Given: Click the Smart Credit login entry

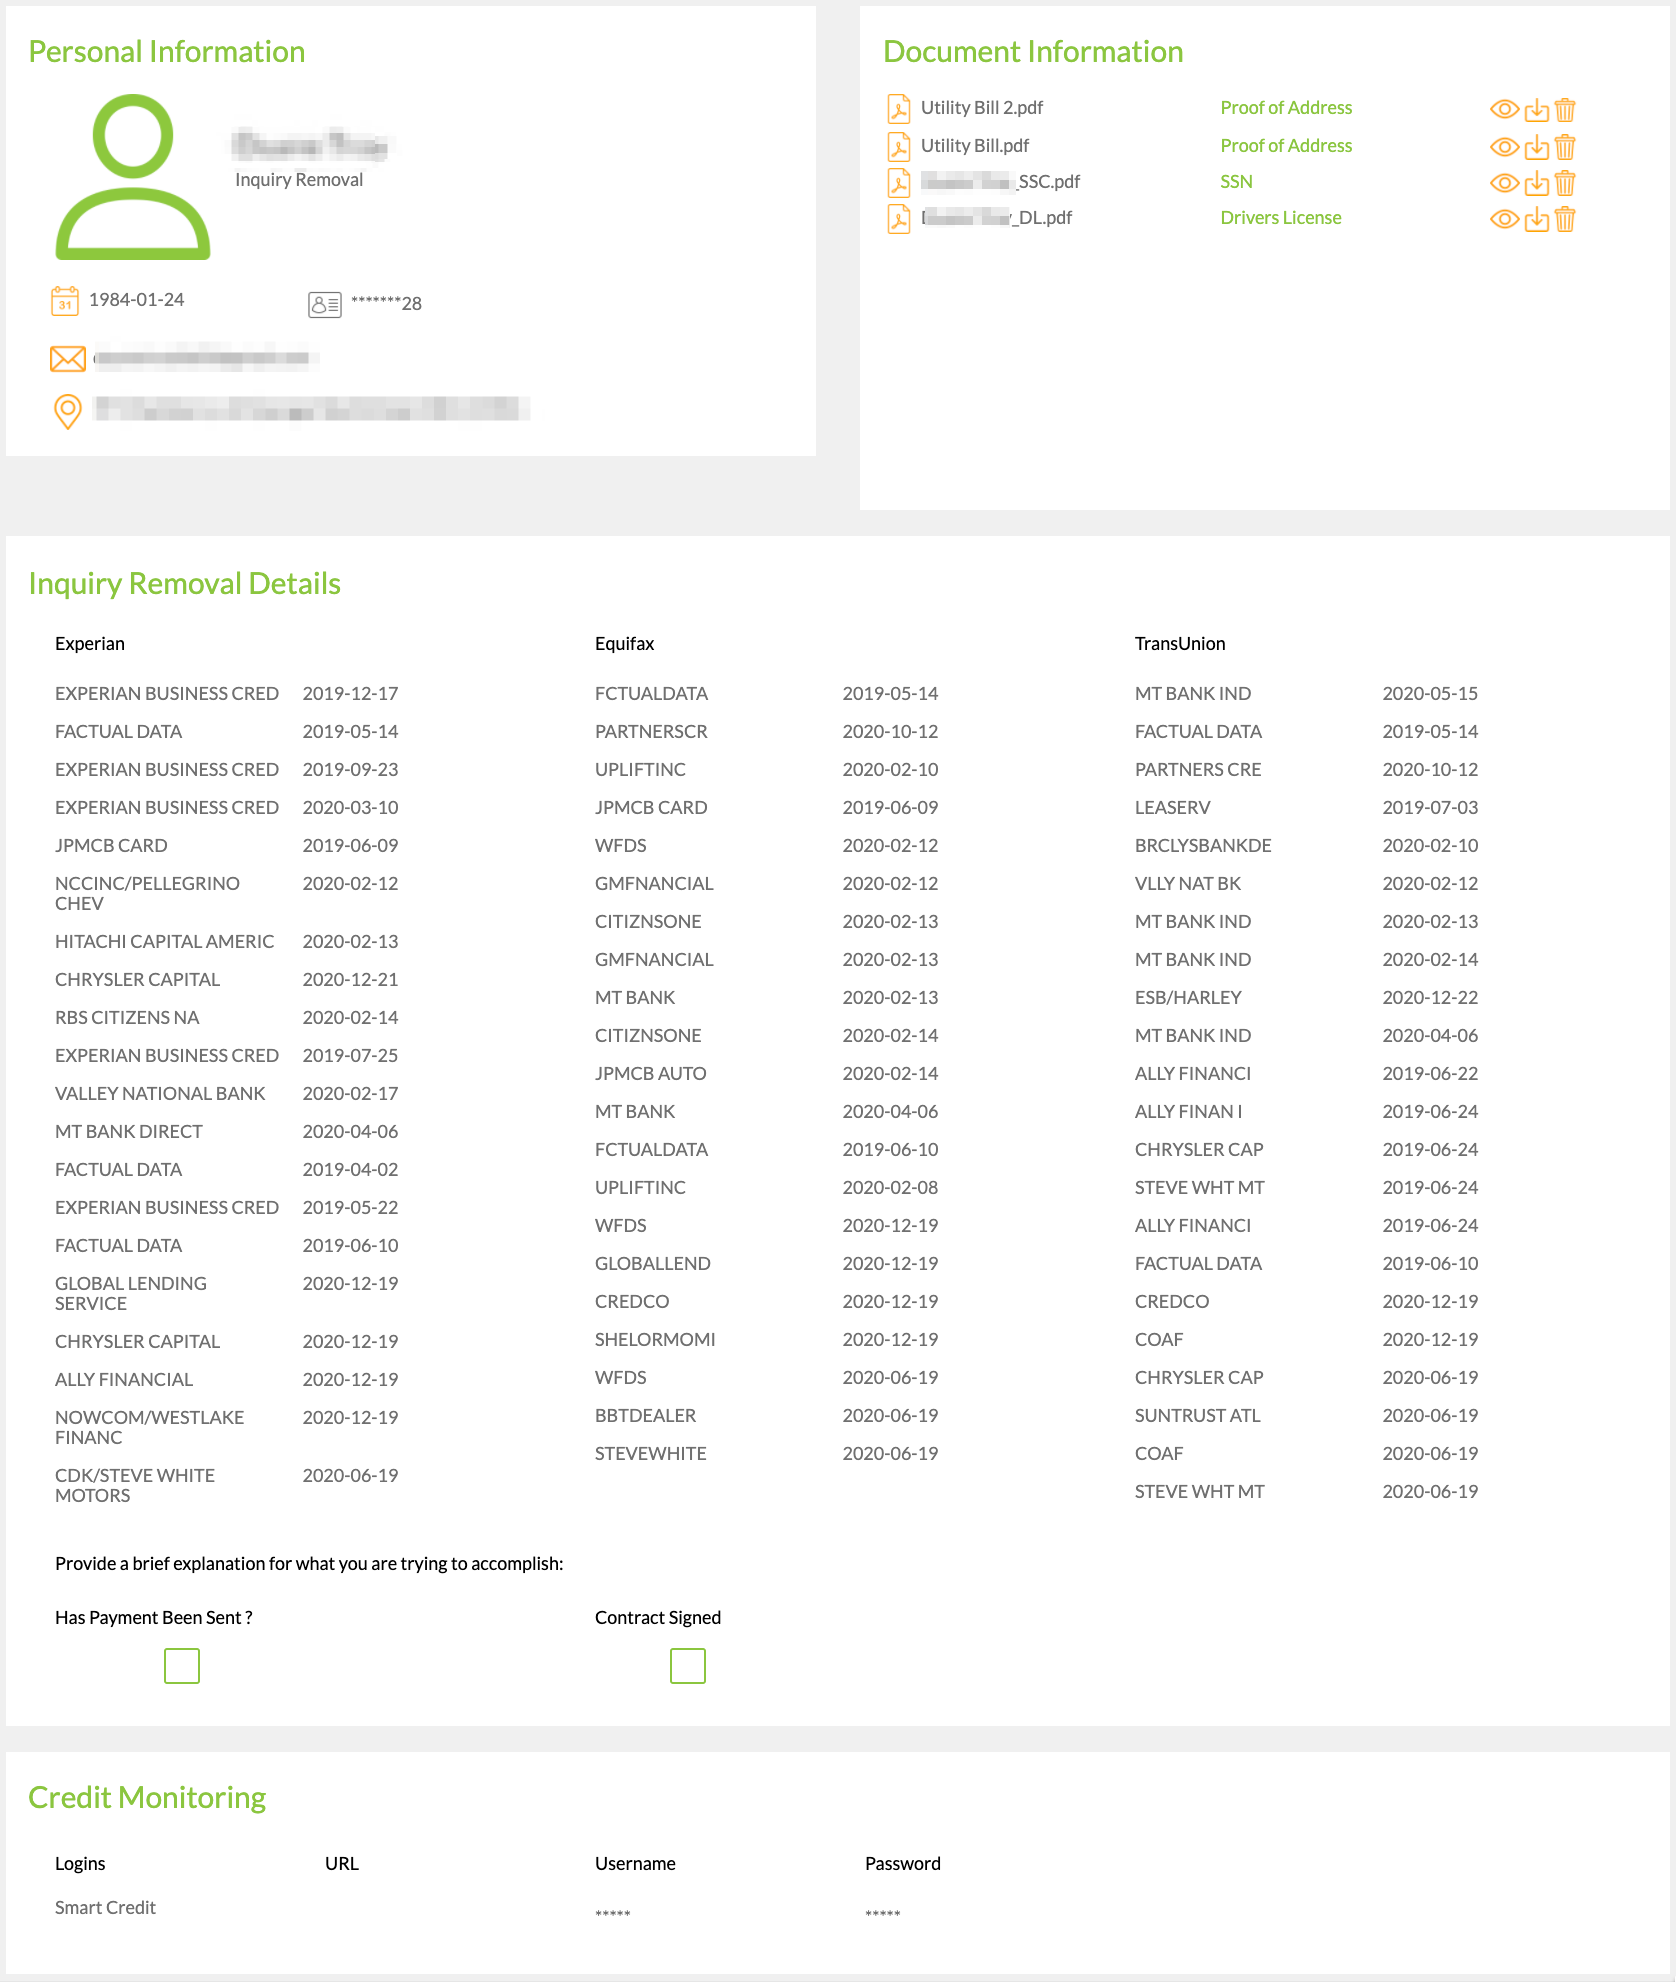Looking at the screenshot, I should (x=105, y=1908).
